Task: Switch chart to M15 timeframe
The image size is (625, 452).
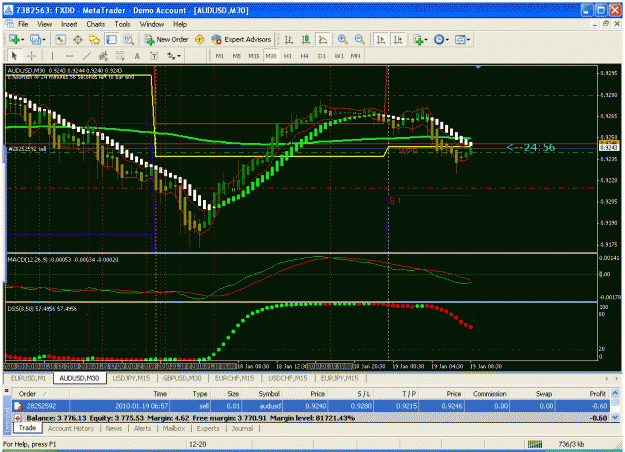Action: (254, 56)
